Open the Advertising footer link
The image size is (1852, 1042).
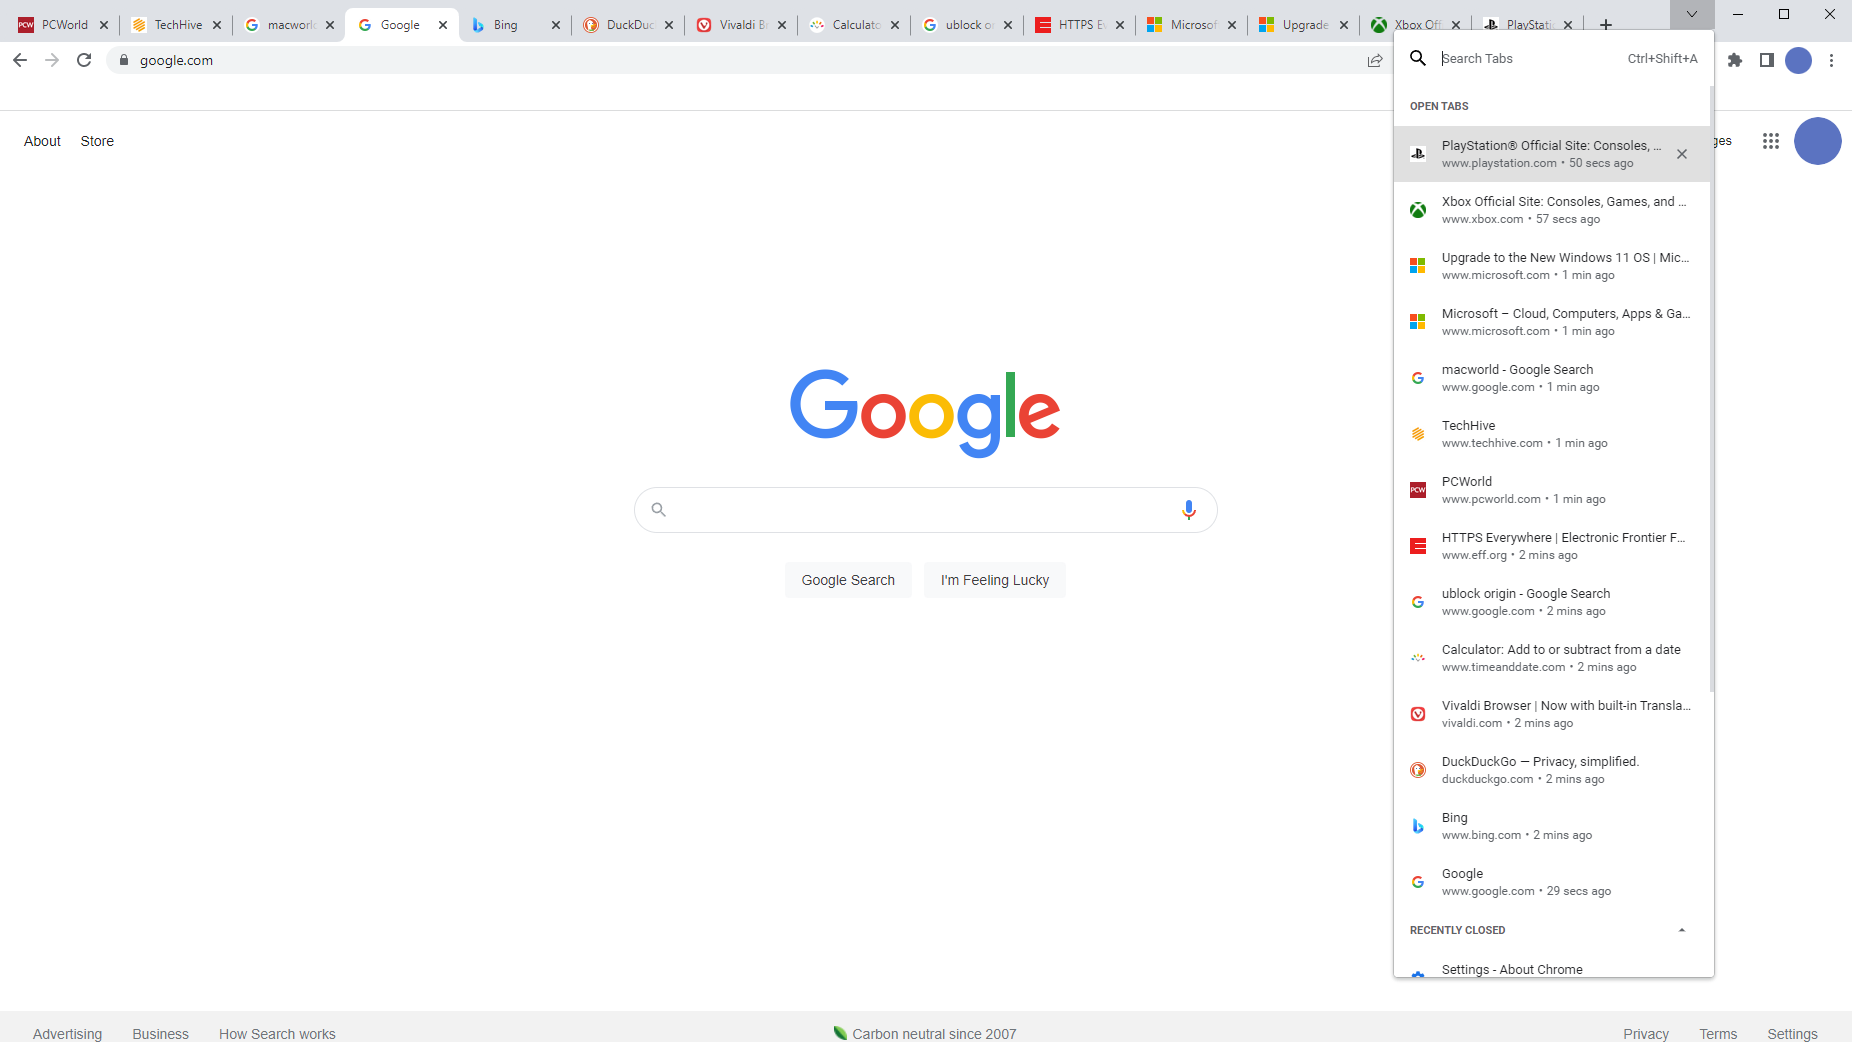point(67,1033)
